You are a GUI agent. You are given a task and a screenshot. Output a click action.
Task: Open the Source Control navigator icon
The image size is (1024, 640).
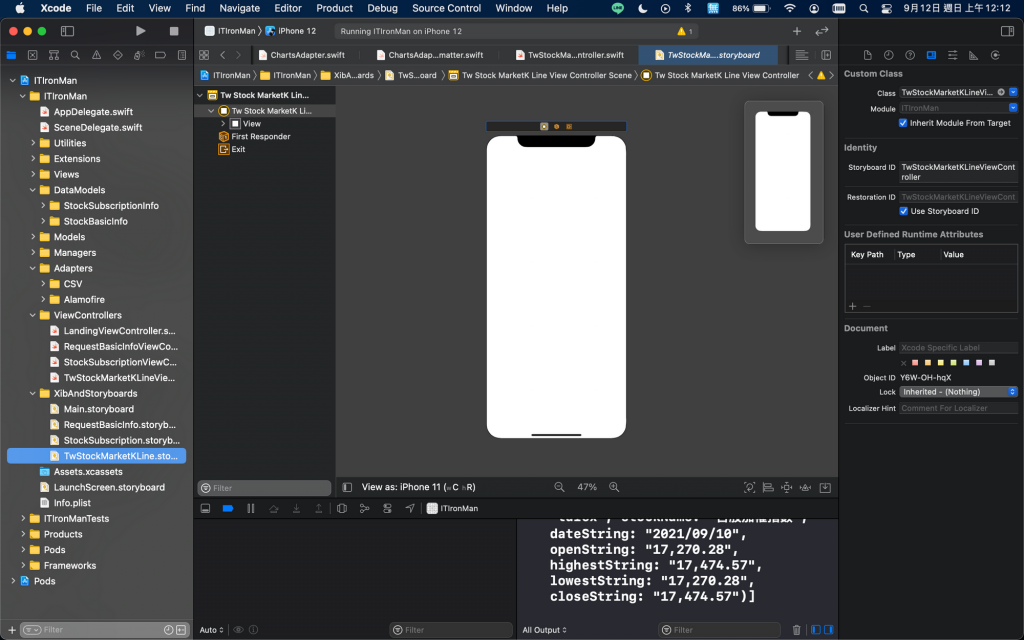point(33,56)
